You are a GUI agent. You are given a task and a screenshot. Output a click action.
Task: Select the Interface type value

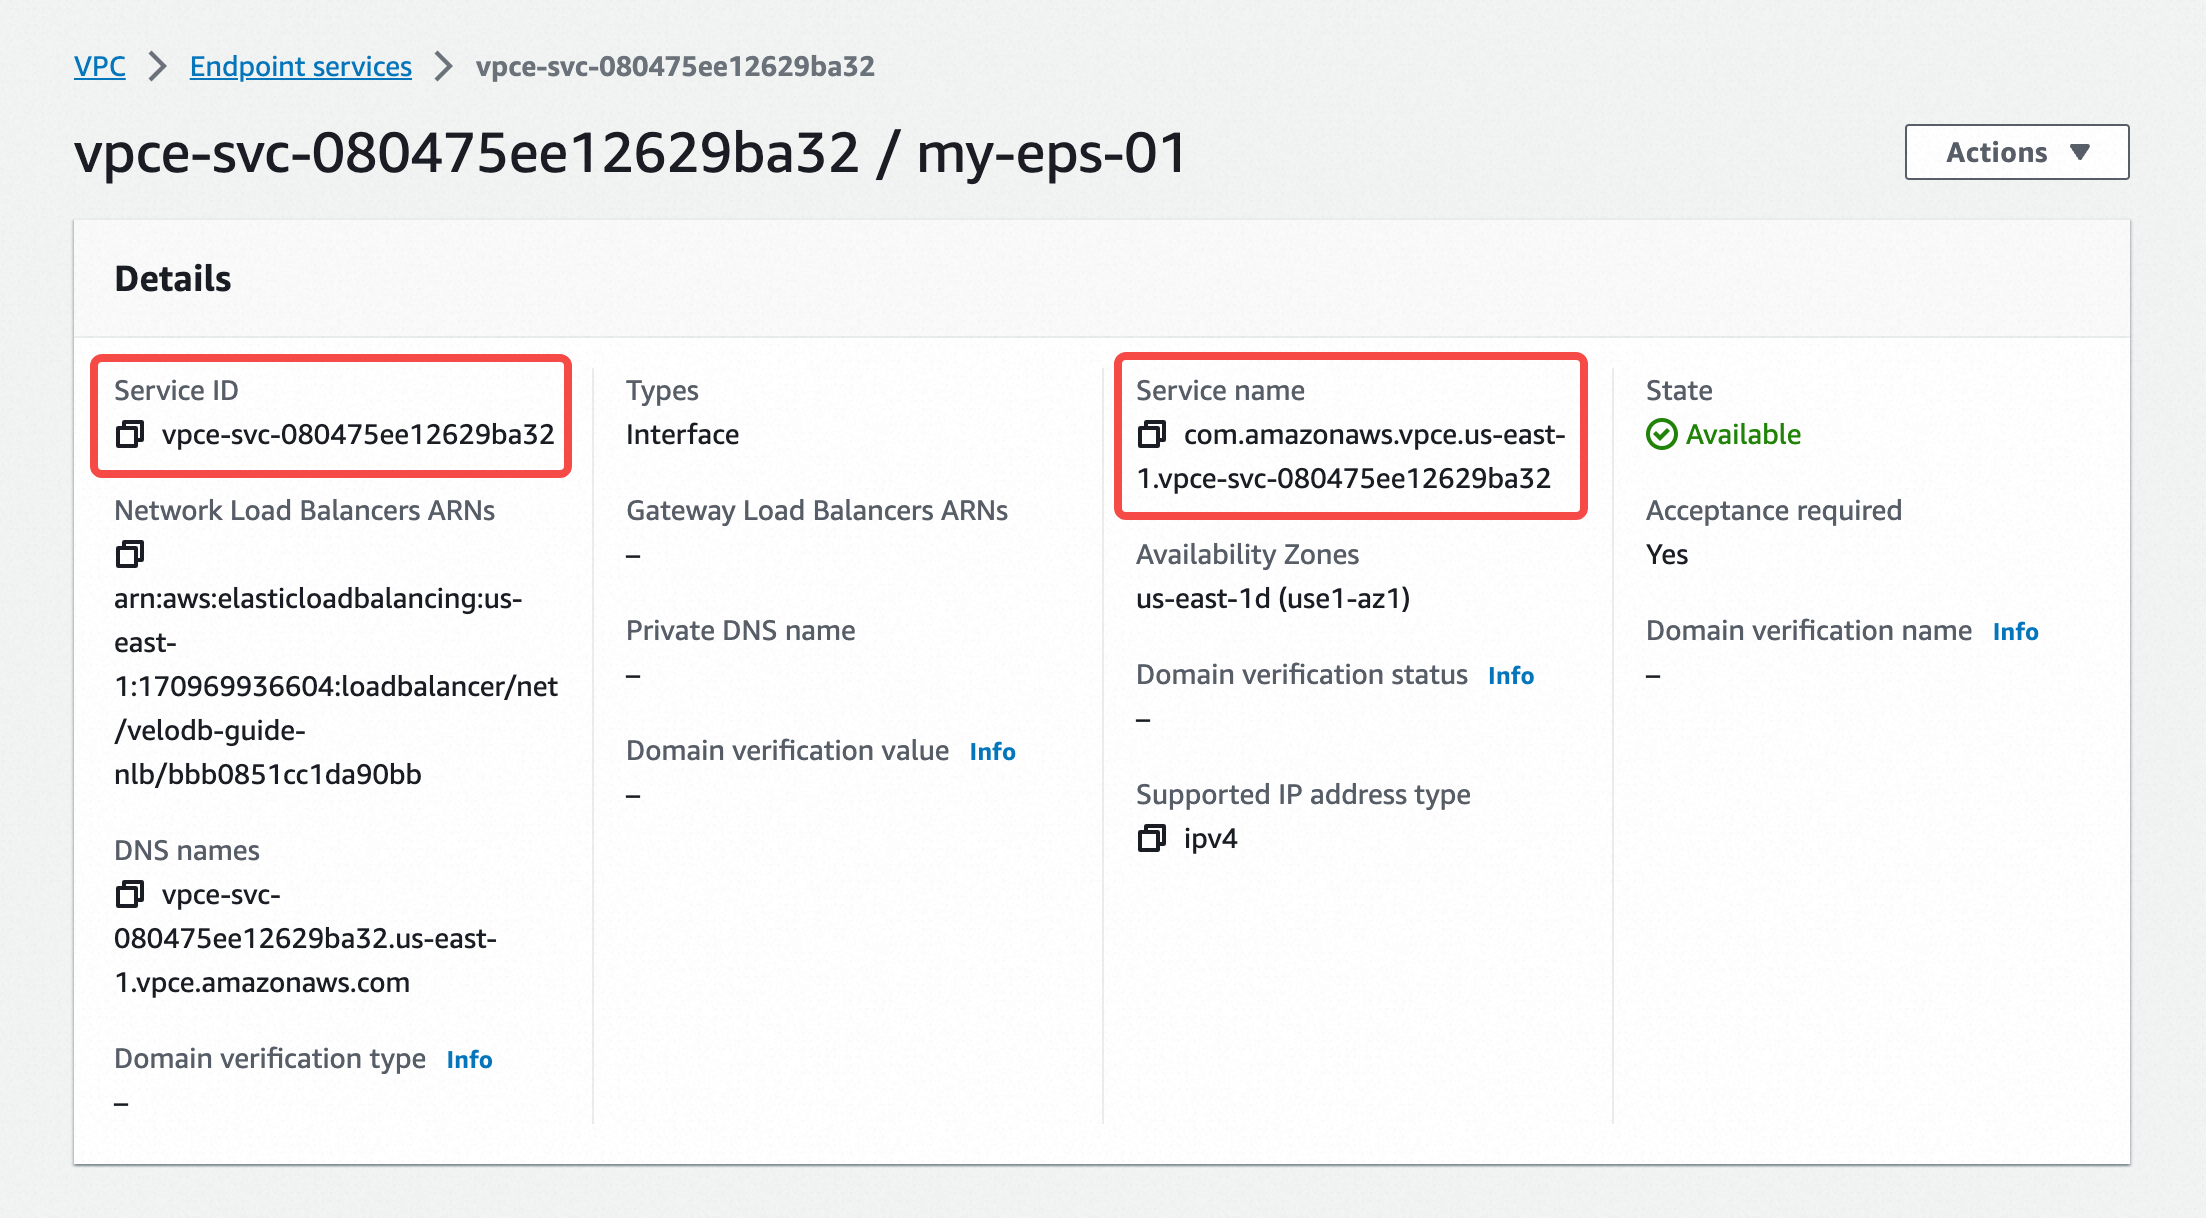pos(682,434)
